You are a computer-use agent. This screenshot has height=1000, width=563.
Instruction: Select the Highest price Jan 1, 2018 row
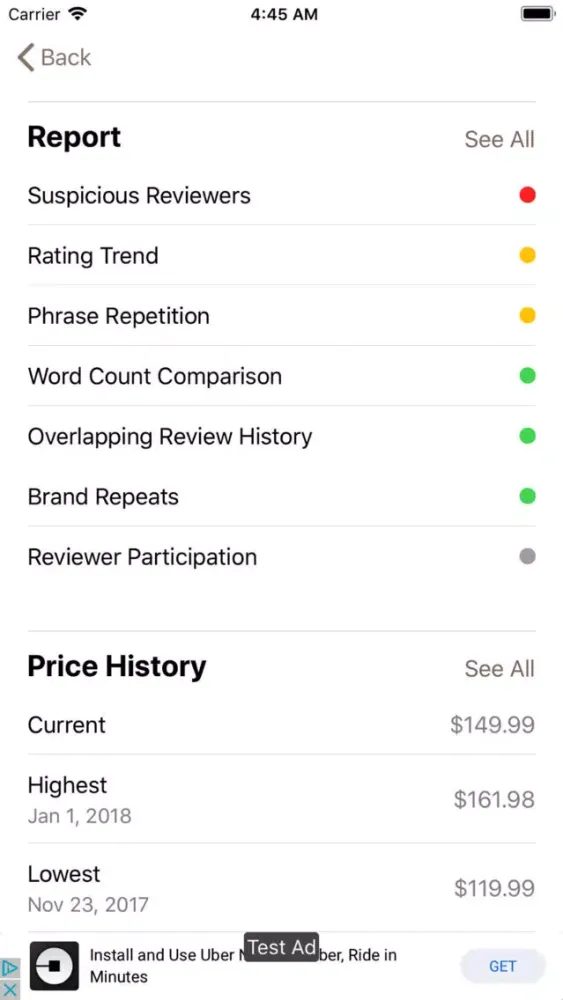[x=281, y=799]
